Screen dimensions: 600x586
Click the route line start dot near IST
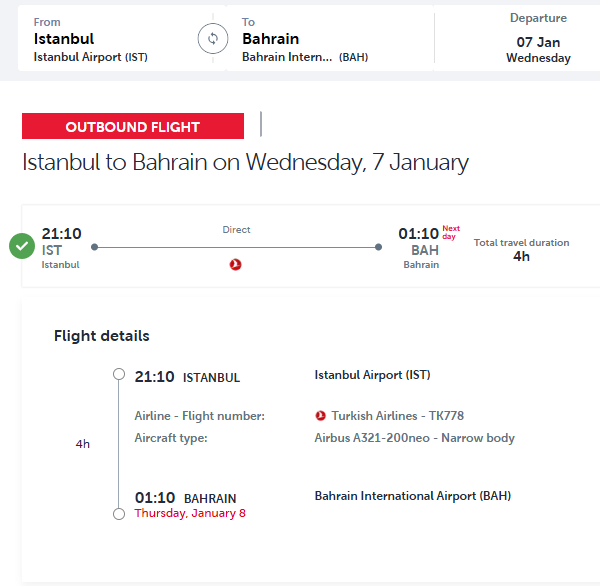(94, 246)
